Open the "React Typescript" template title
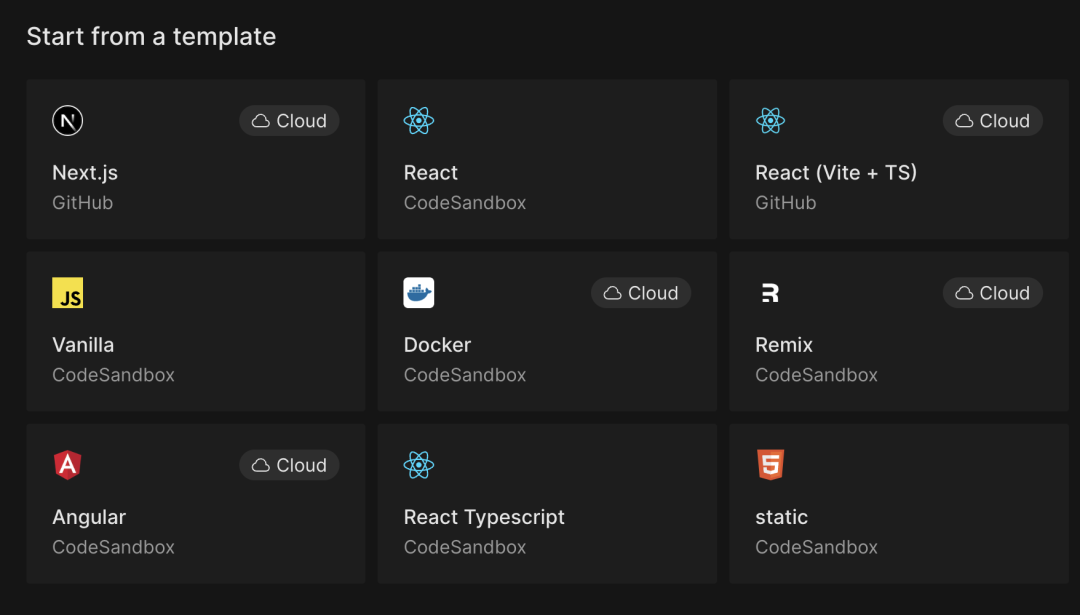This screenshot has width=1080, height=615. point(484,517)
